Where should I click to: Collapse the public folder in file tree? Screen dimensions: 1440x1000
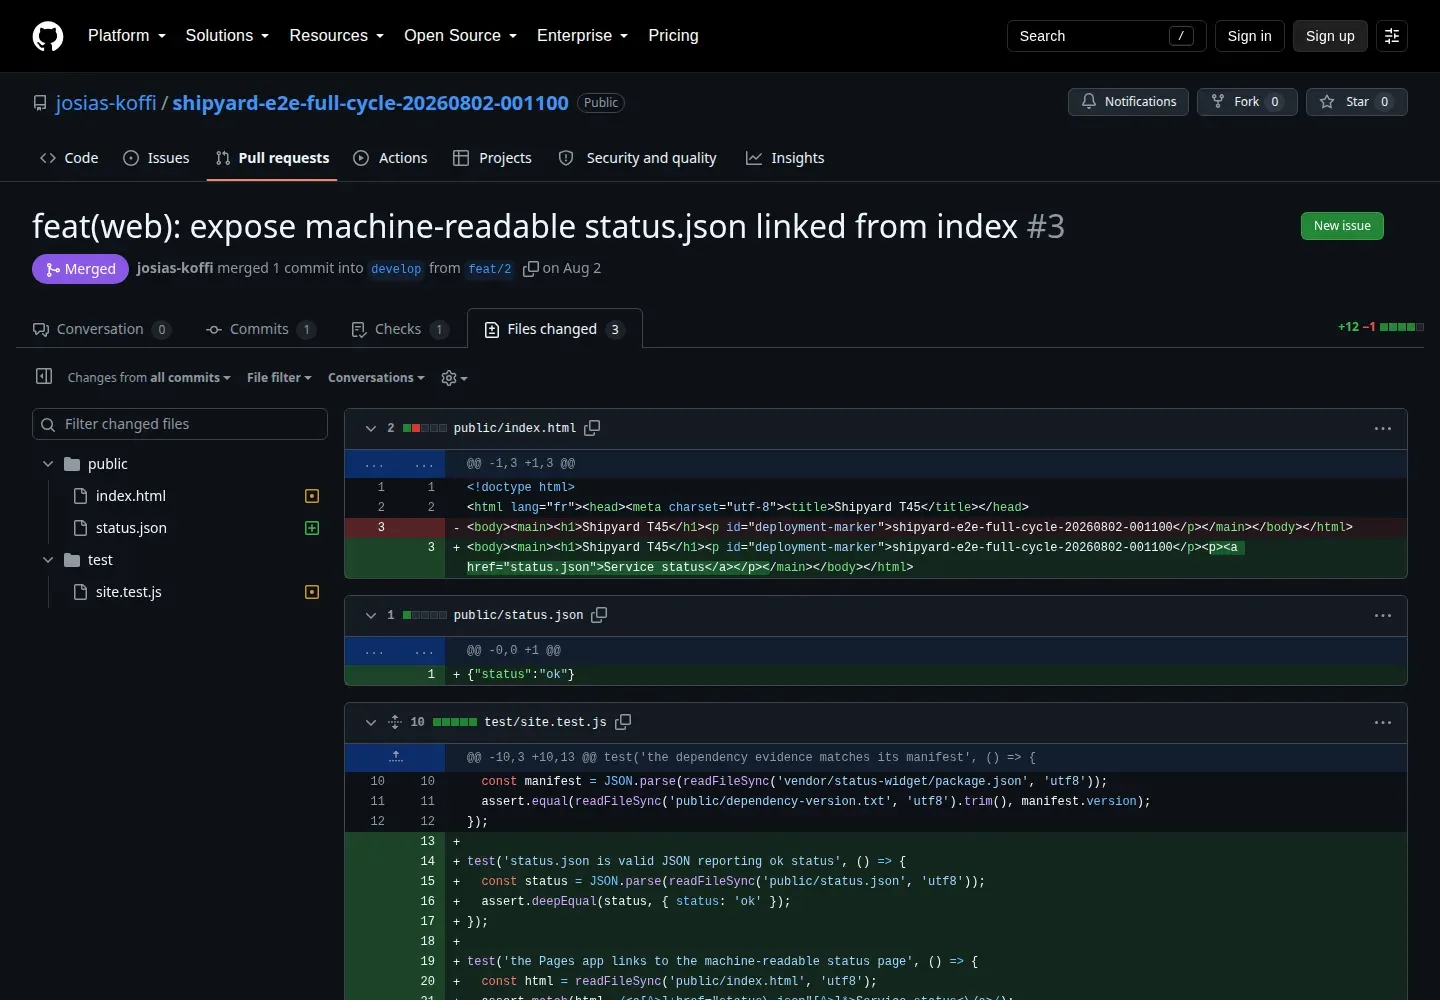[x=48, y=464]
